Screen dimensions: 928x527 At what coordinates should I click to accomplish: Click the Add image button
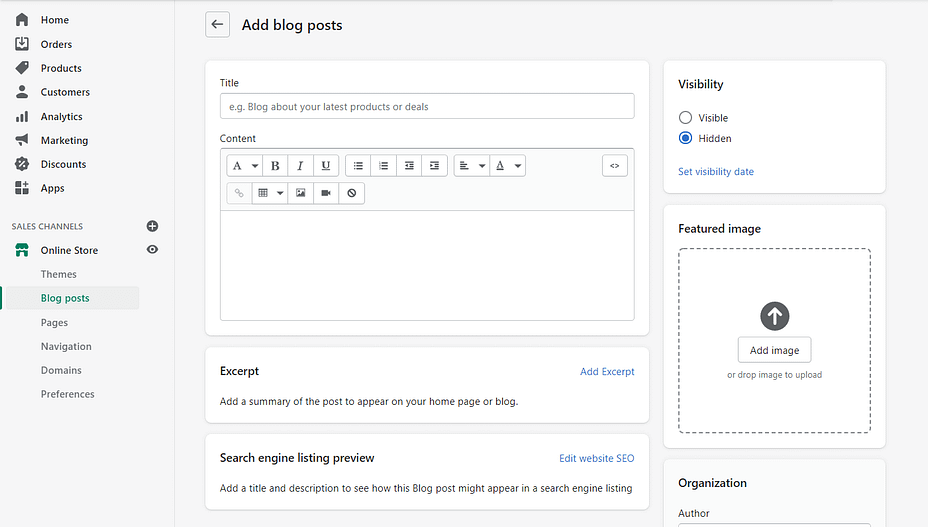point(774,350)
